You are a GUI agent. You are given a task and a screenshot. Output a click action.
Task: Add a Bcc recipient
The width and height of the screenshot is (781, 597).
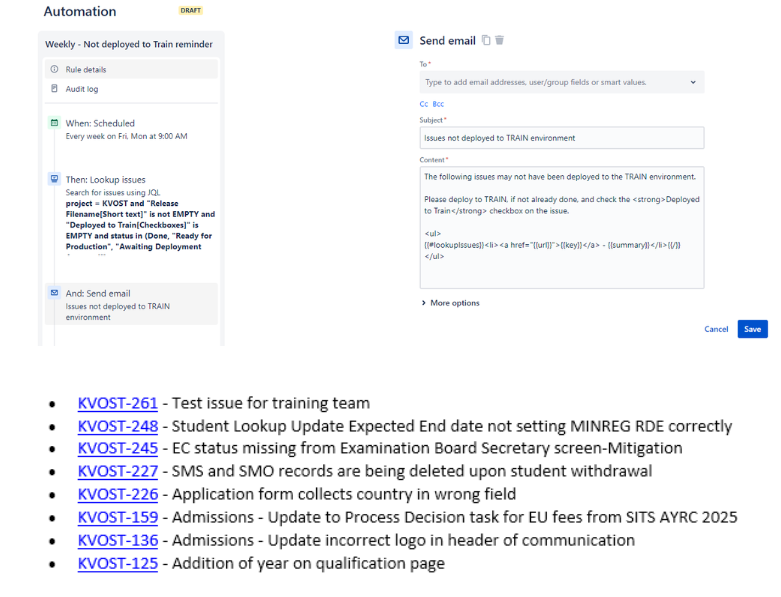coord(438,104)
